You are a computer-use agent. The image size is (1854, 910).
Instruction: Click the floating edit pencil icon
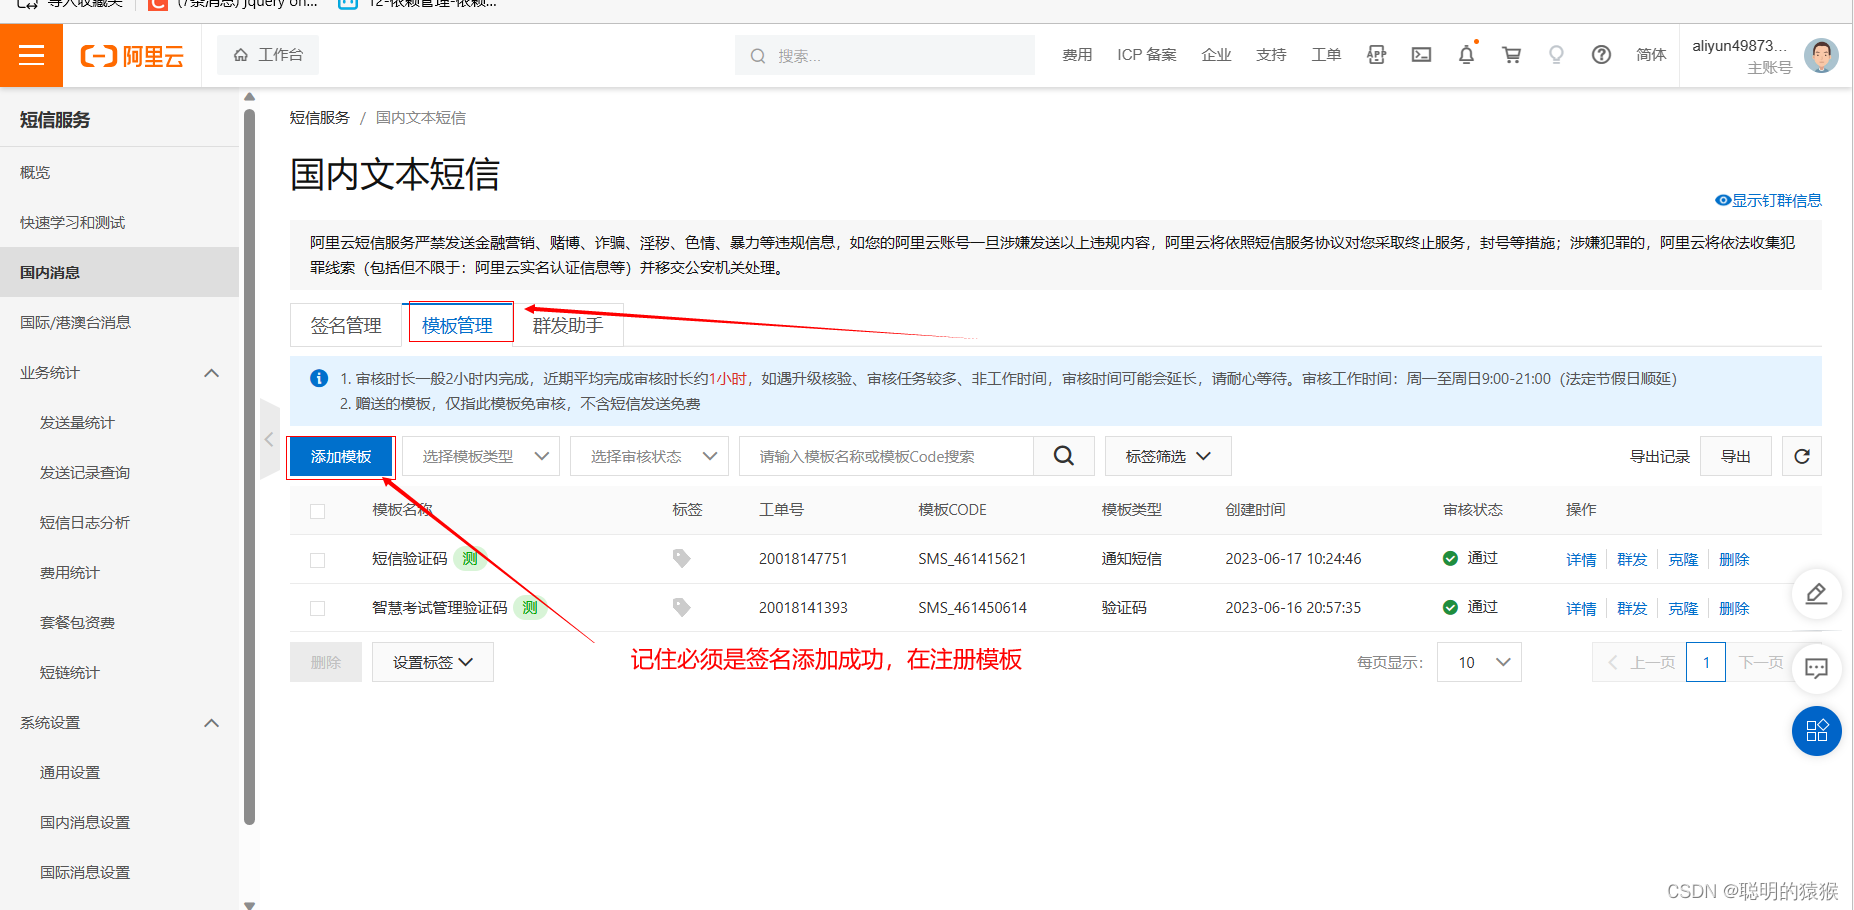point(1817,594)
